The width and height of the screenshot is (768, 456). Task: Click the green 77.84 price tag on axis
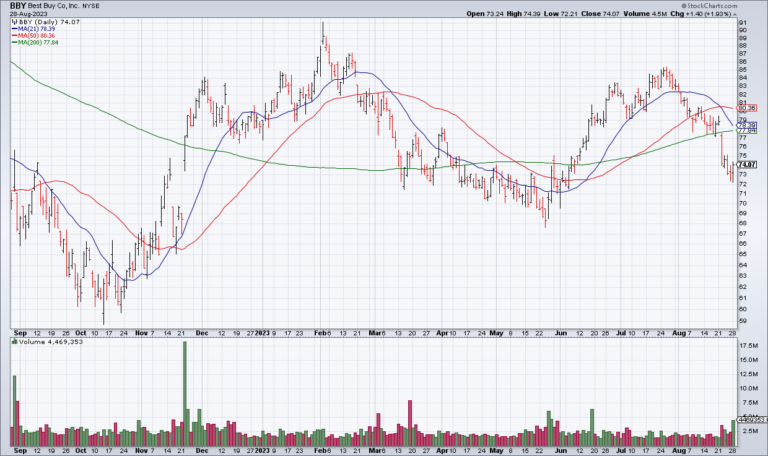746,131
